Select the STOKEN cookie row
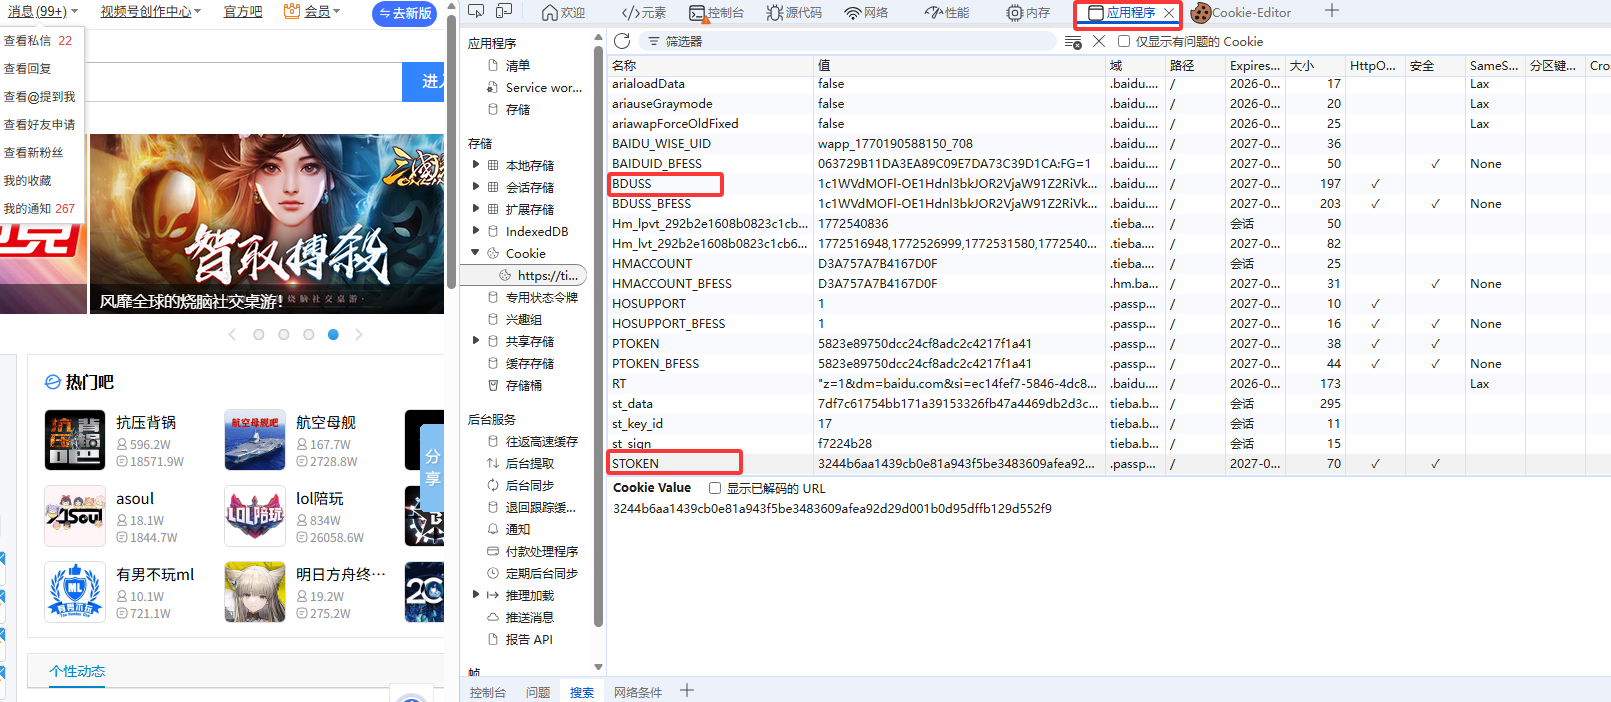Viewport: 1611px width, 702px height. point(1108,464)
